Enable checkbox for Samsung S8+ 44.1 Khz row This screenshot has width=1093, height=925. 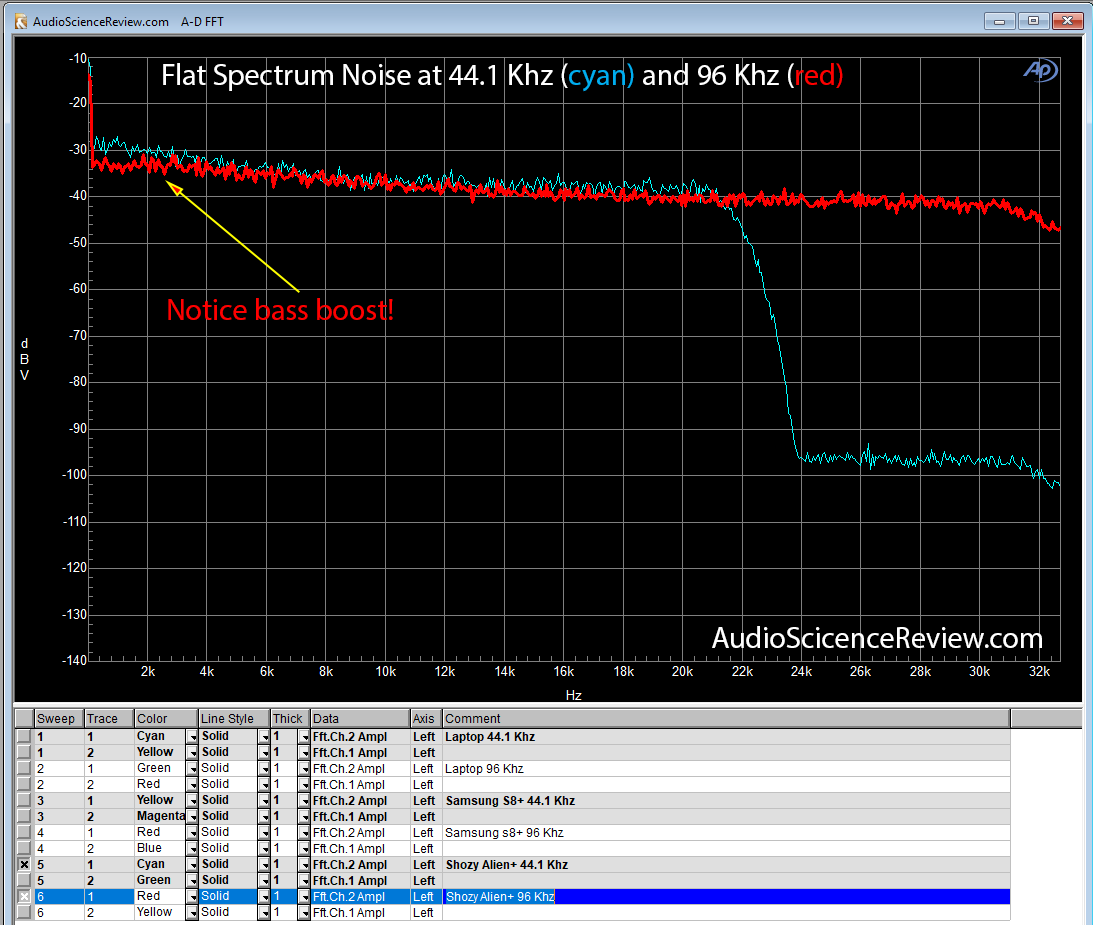24,800
